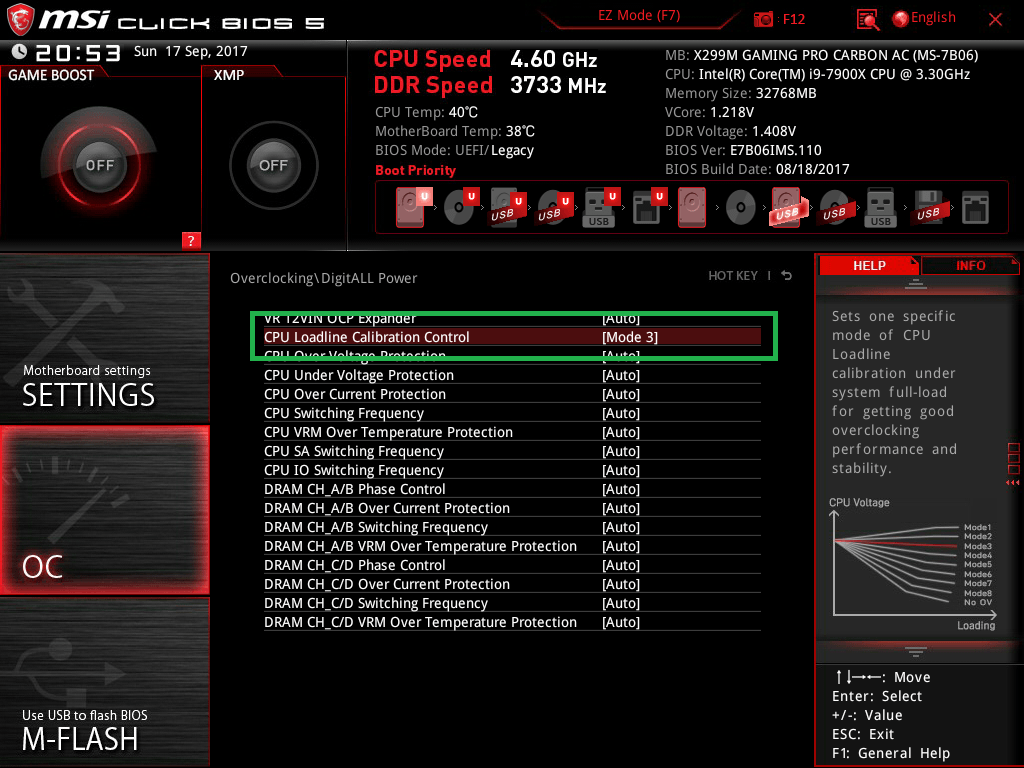Select the legacy USB key boot icon
The width and height of the screenshot is (1024, 768).
pyautogui.click(x=880, y=207)
